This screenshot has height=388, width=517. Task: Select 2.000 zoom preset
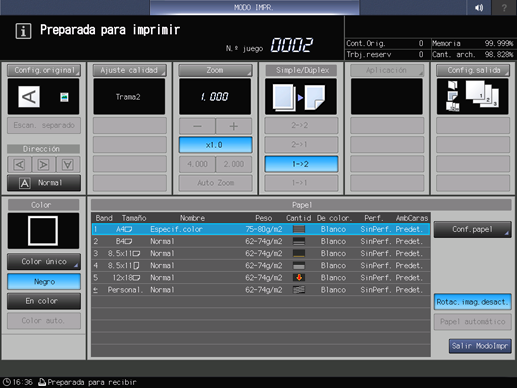234,164
